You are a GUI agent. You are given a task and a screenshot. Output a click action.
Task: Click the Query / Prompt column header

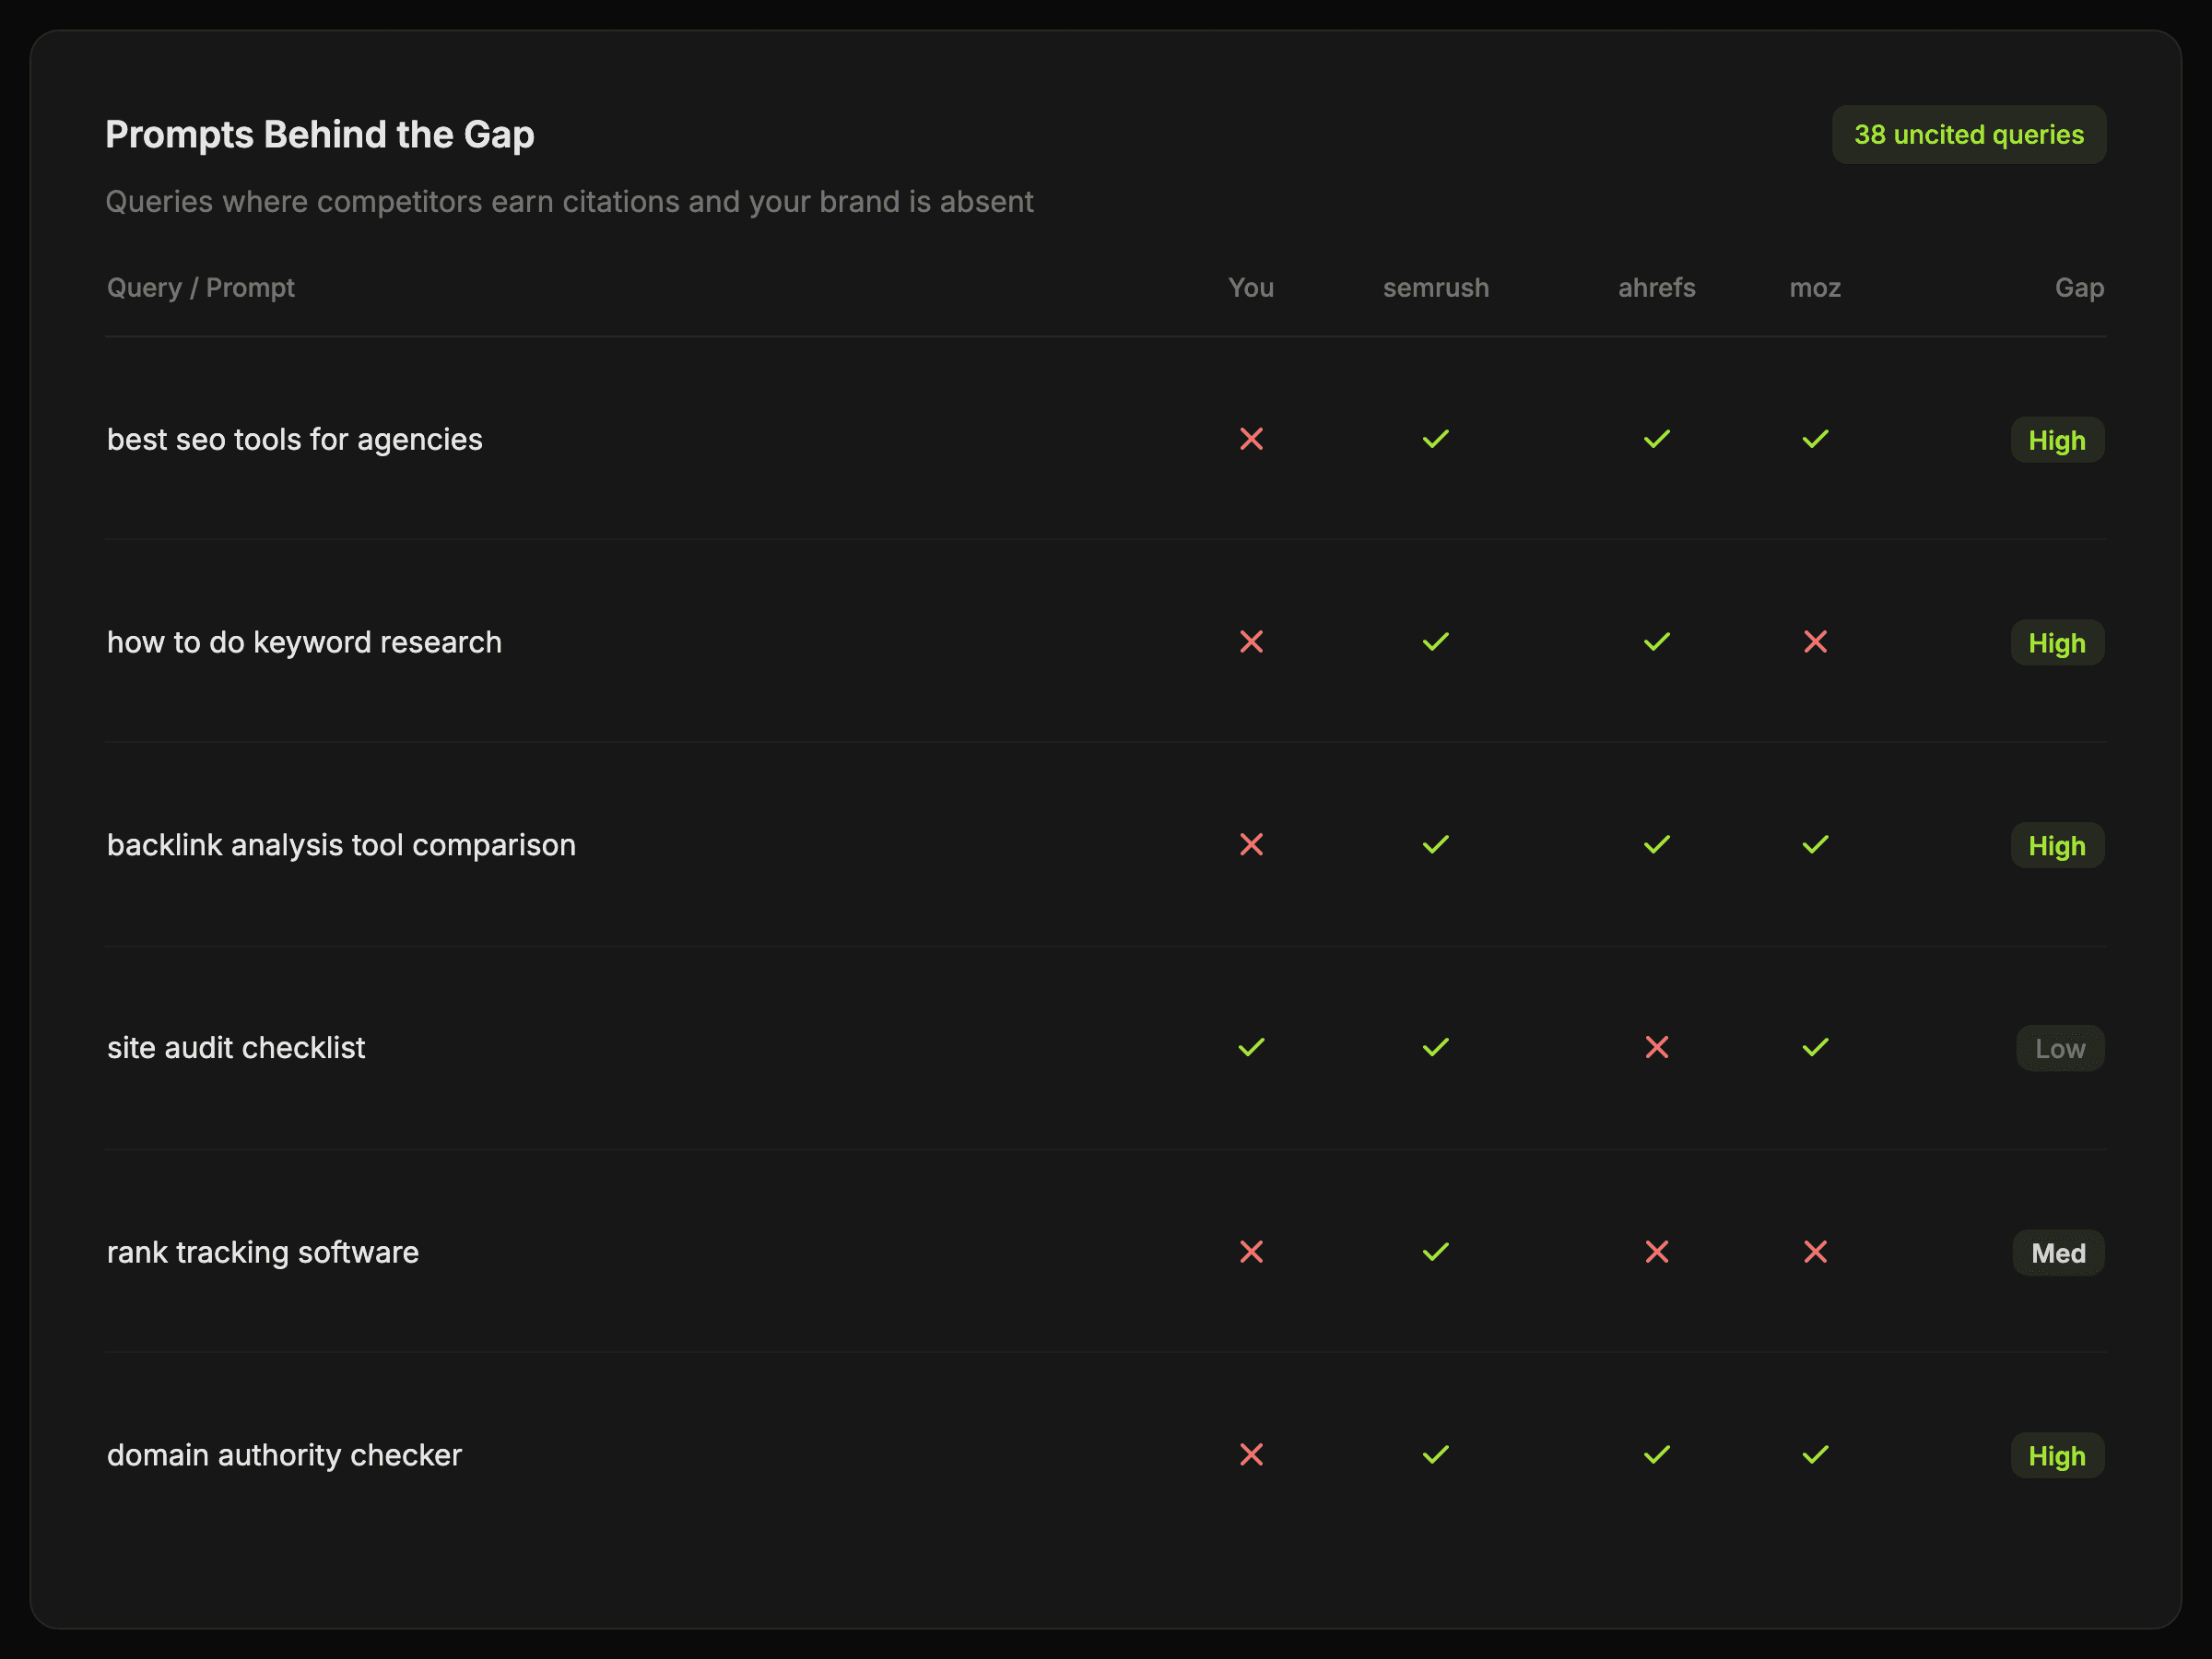pos(201,288)
